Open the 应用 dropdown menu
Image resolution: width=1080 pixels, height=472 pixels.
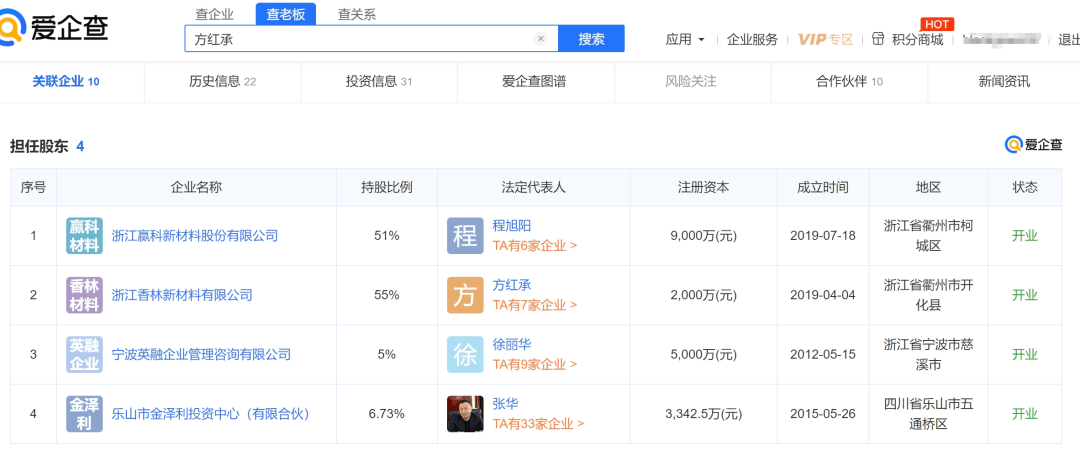[685, 39]
